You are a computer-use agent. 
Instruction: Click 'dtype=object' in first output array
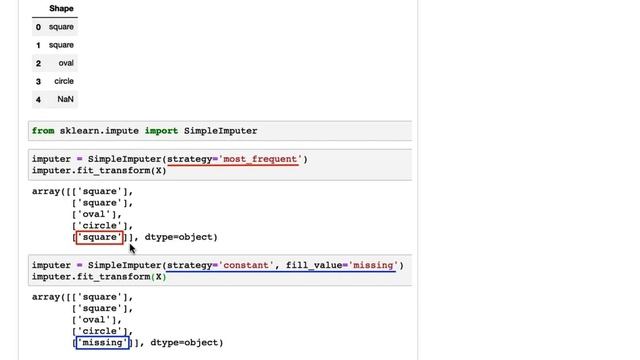click(178, 237)
